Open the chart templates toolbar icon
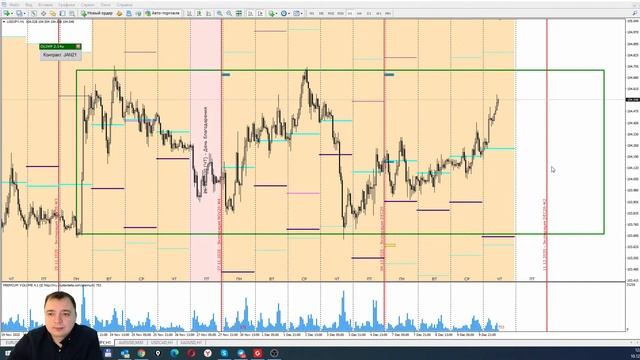Viewport: 640px width, 360px height. (296, 13)
